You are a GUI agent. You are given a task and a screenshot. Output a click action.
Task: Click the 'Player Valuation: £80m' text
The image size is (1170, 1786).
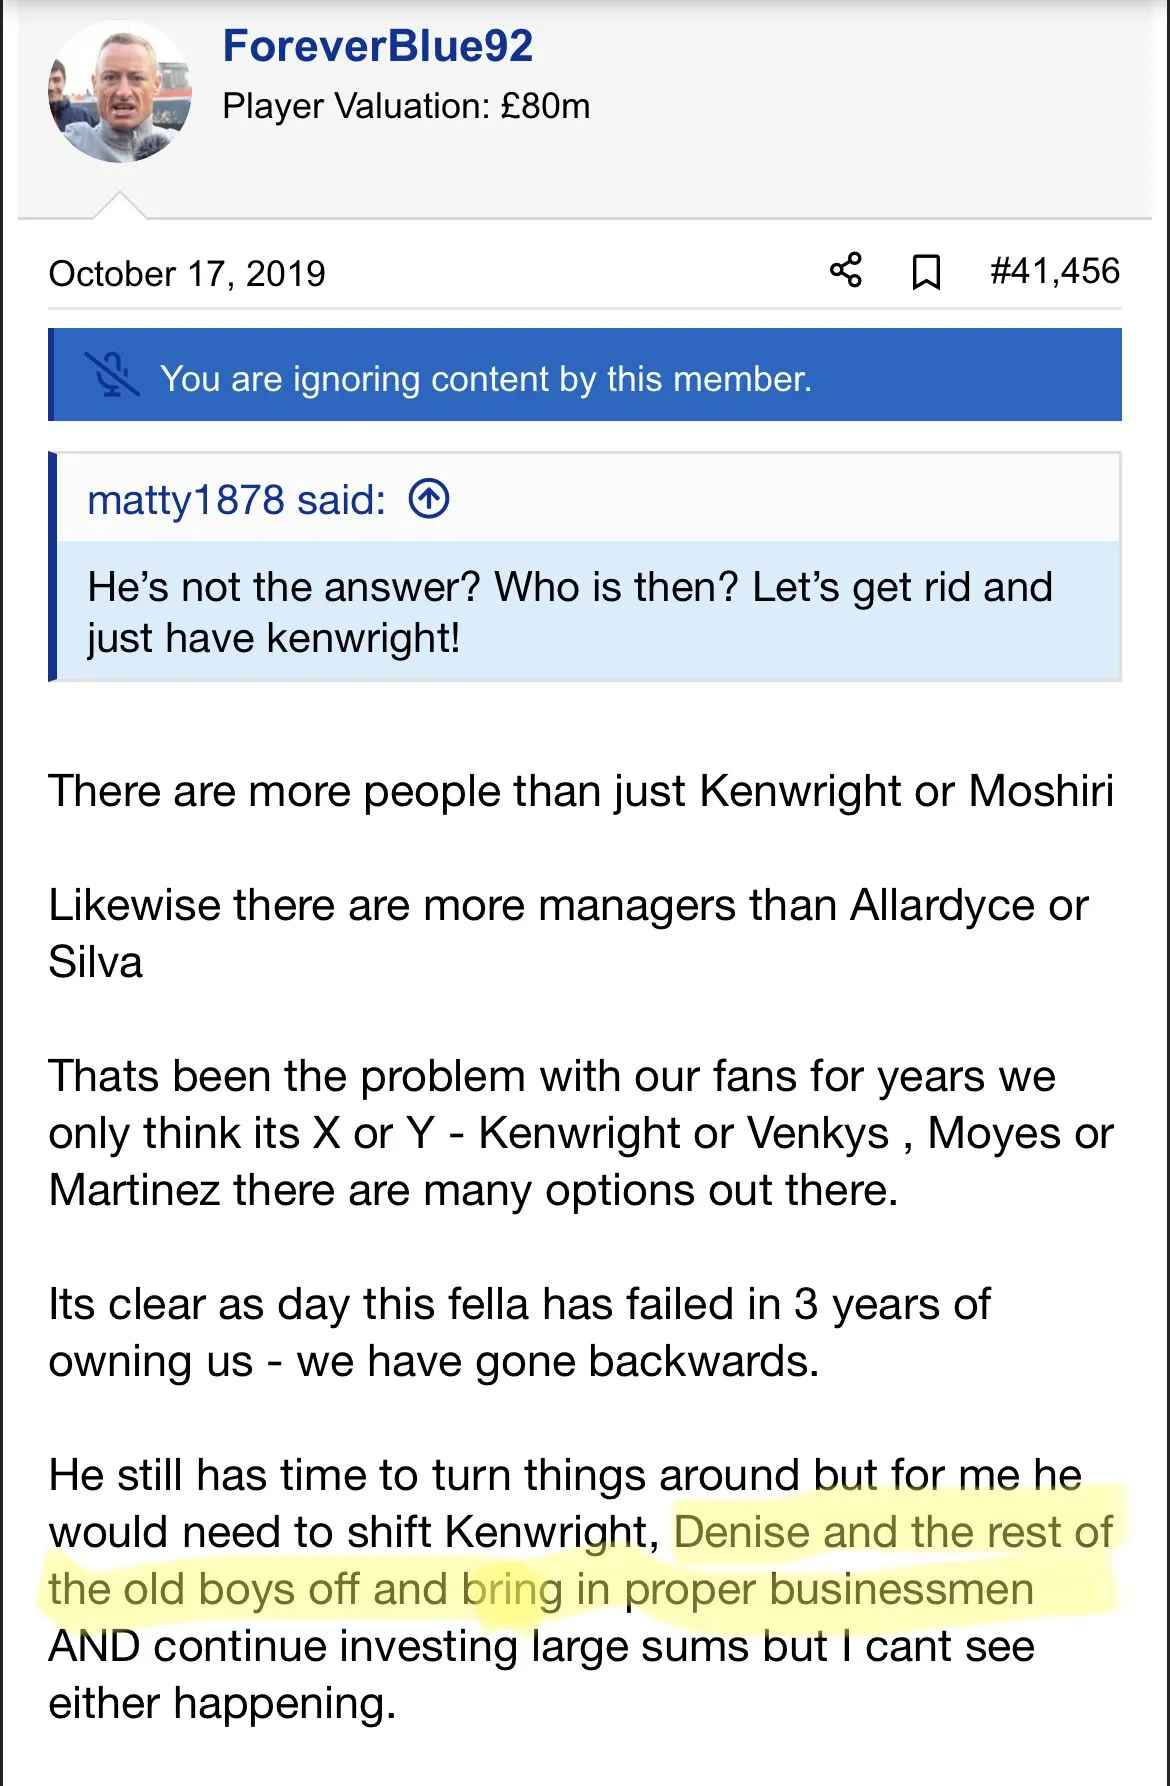click(406, 106)
